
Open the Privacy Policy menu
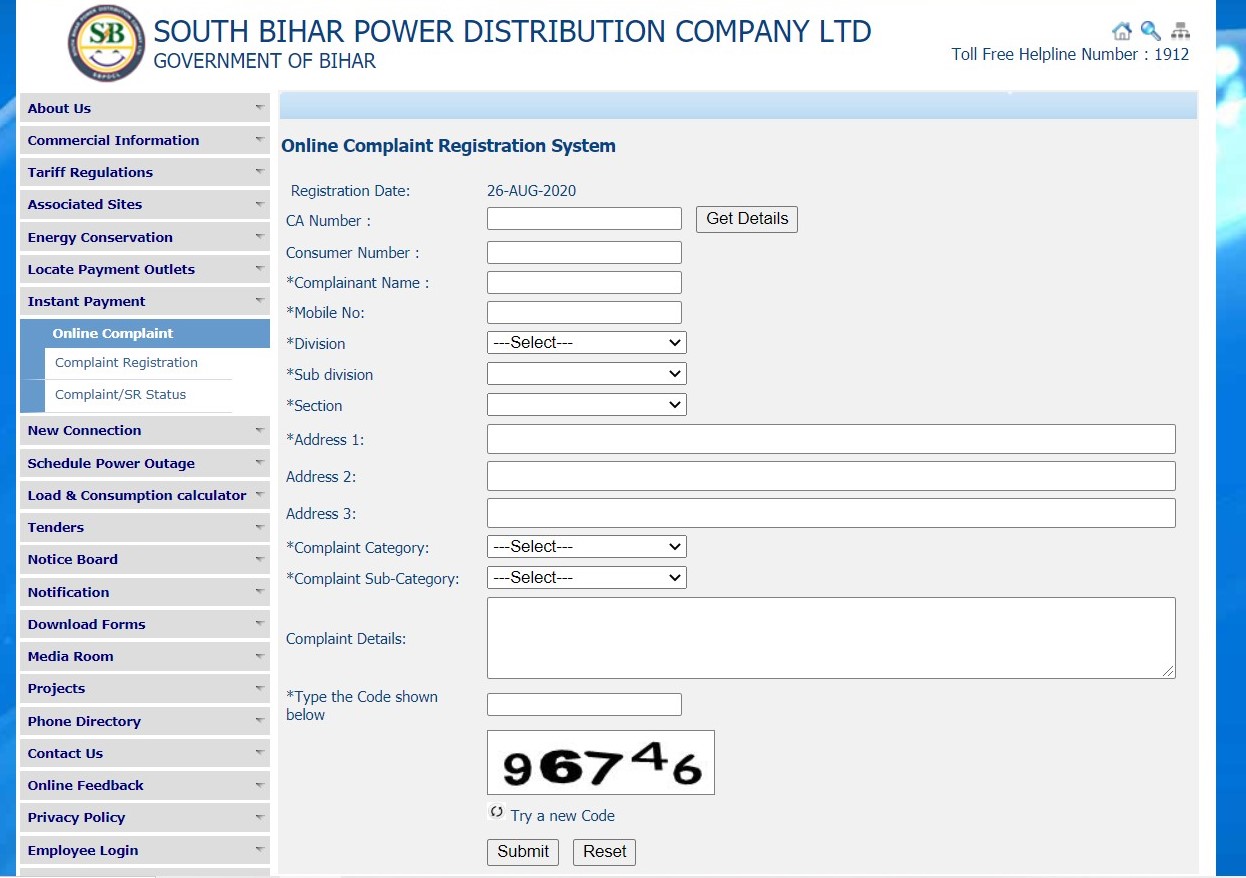(145, 817)
